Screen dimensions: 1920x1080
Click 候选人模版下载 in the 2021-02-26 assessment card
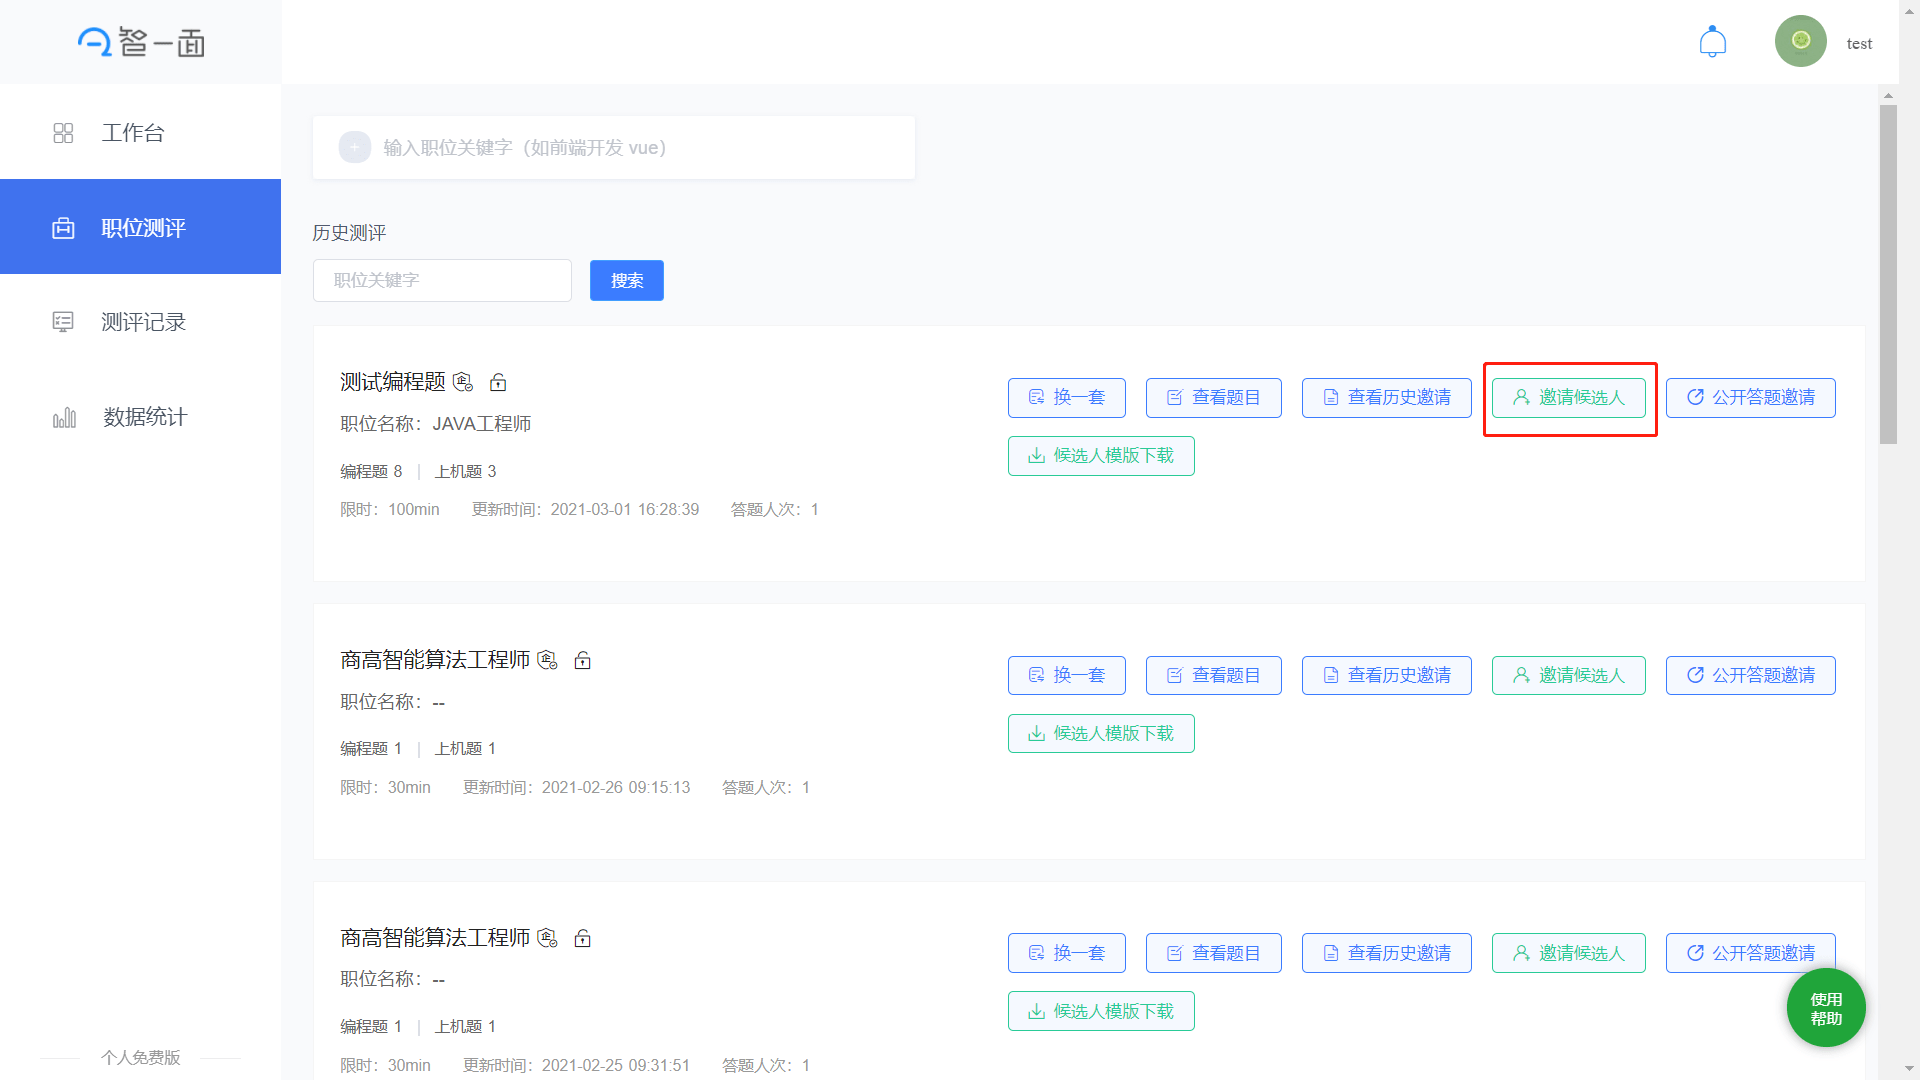pyautogui.click(x=1101, y=733)
